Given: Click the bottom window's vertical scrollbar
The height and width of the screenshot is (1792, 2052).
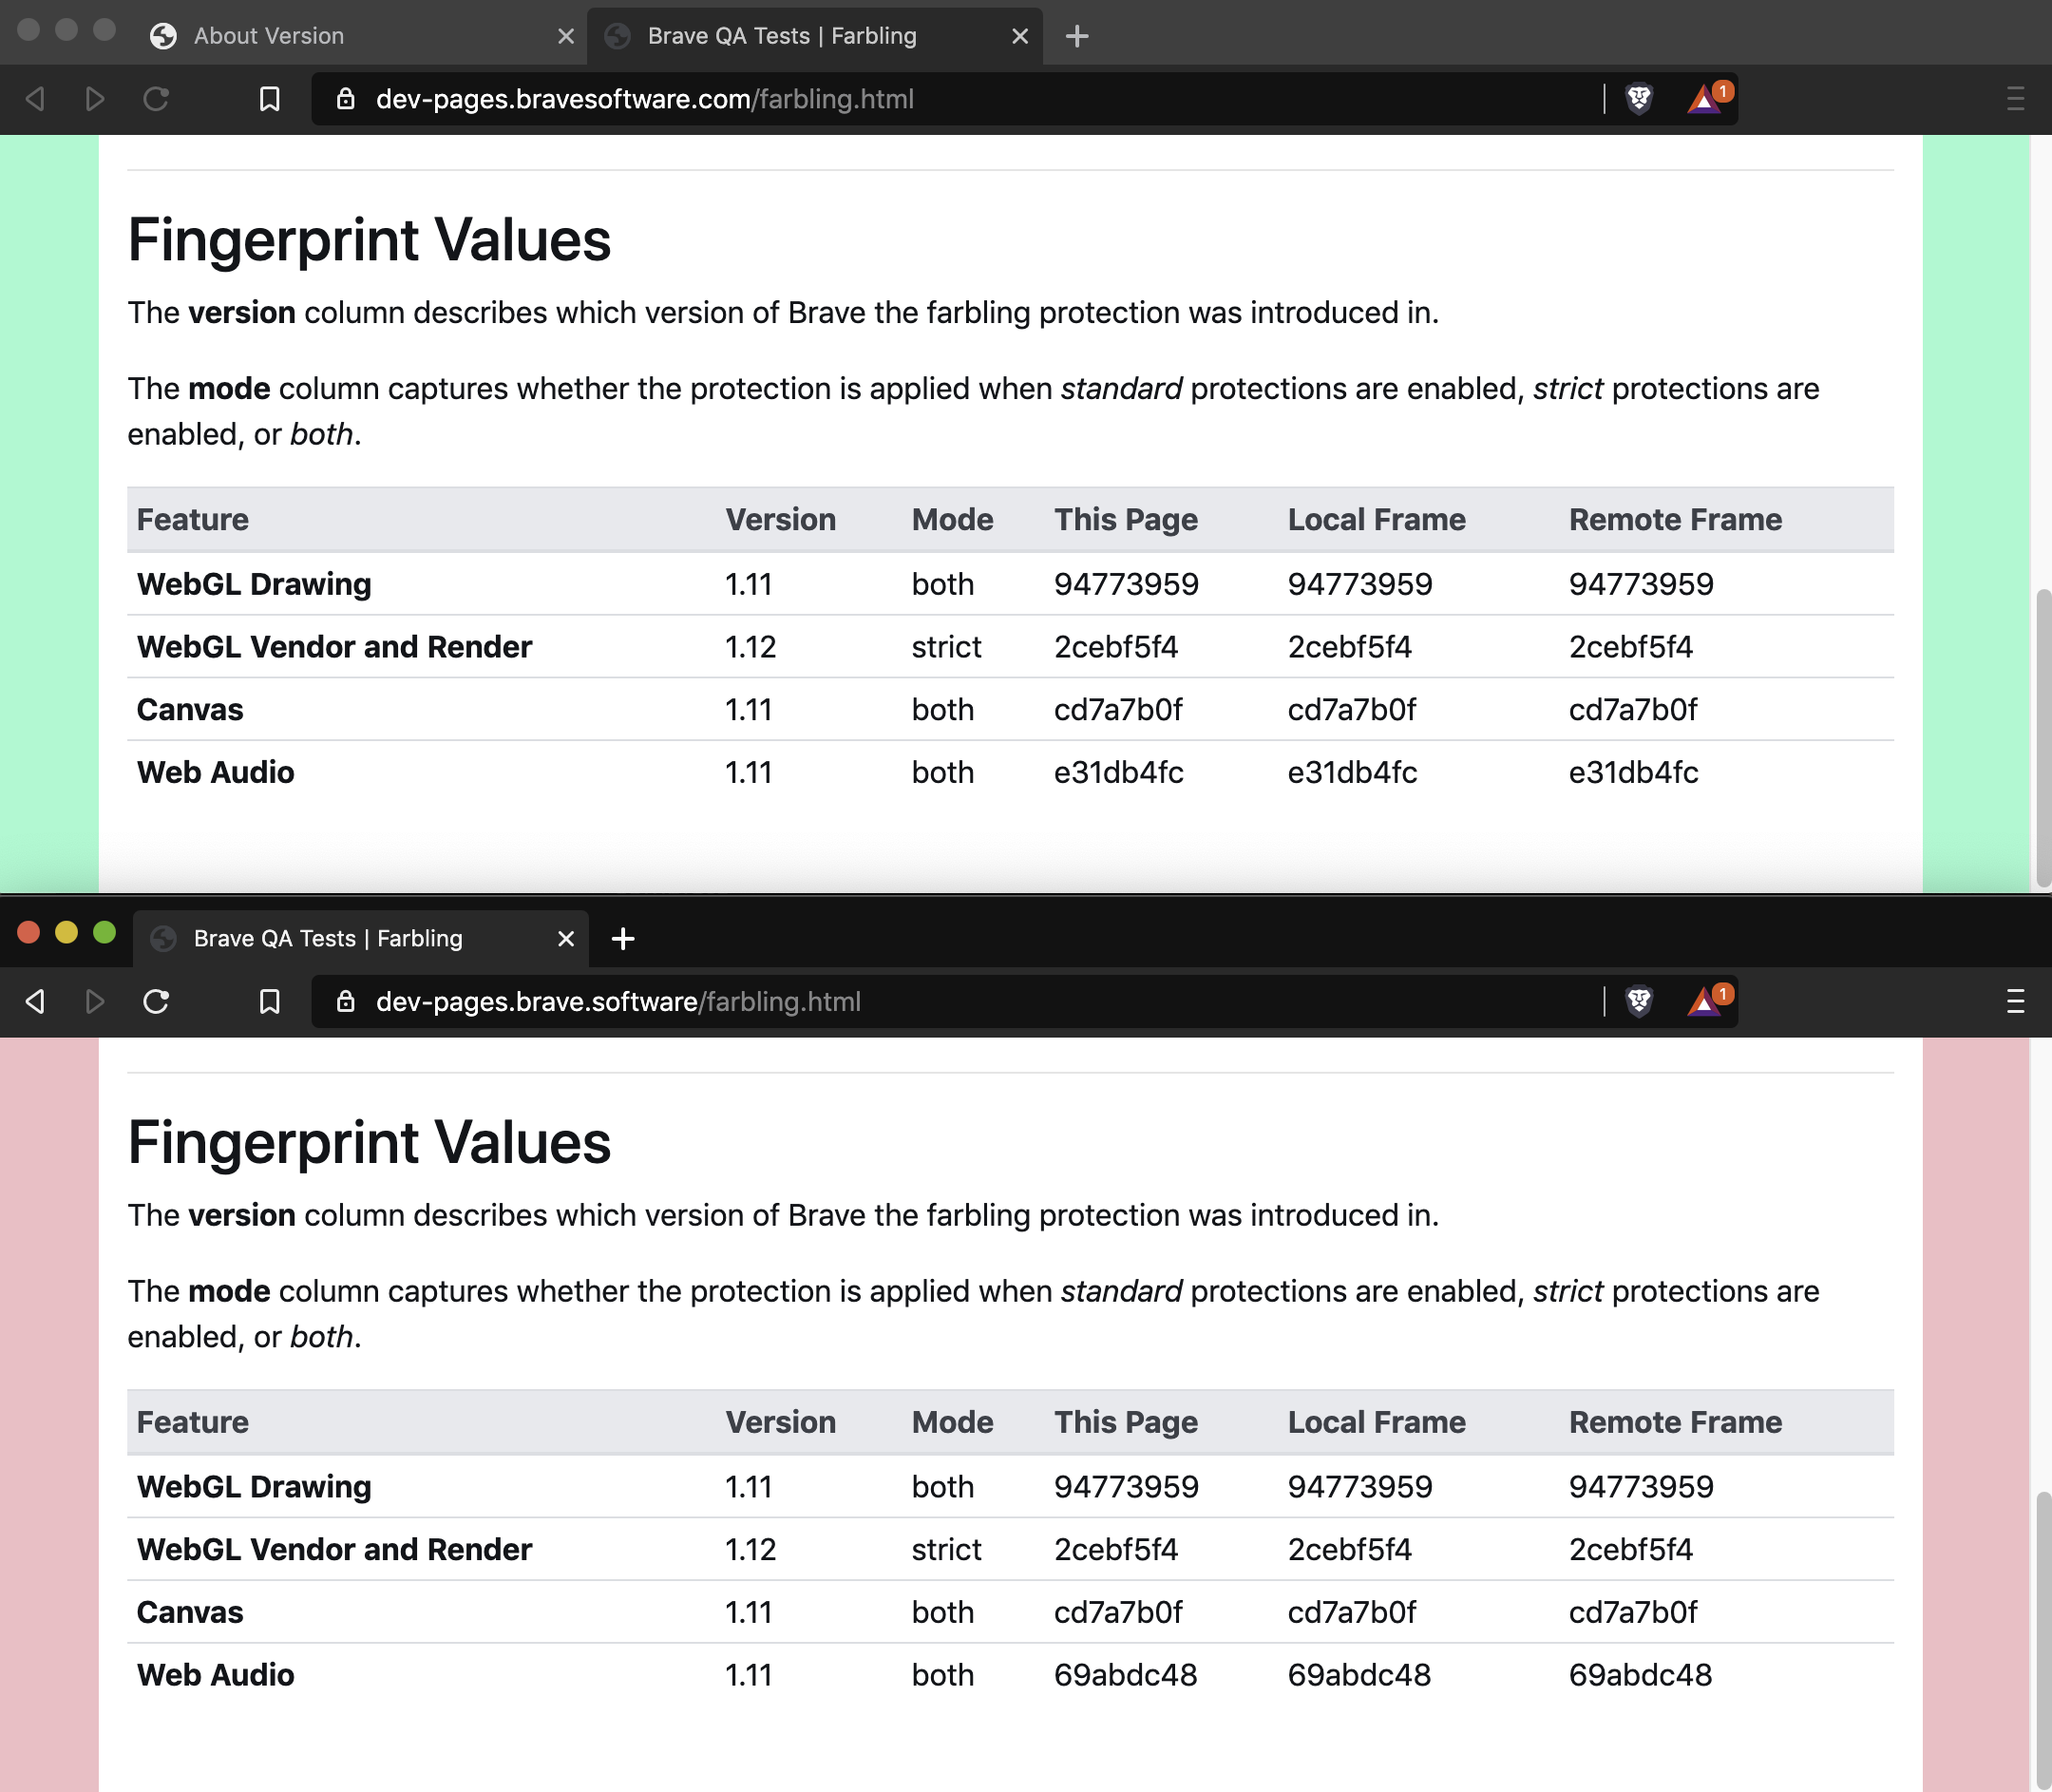Looking at the screenshot, I should click(x=2043, y=1640).
